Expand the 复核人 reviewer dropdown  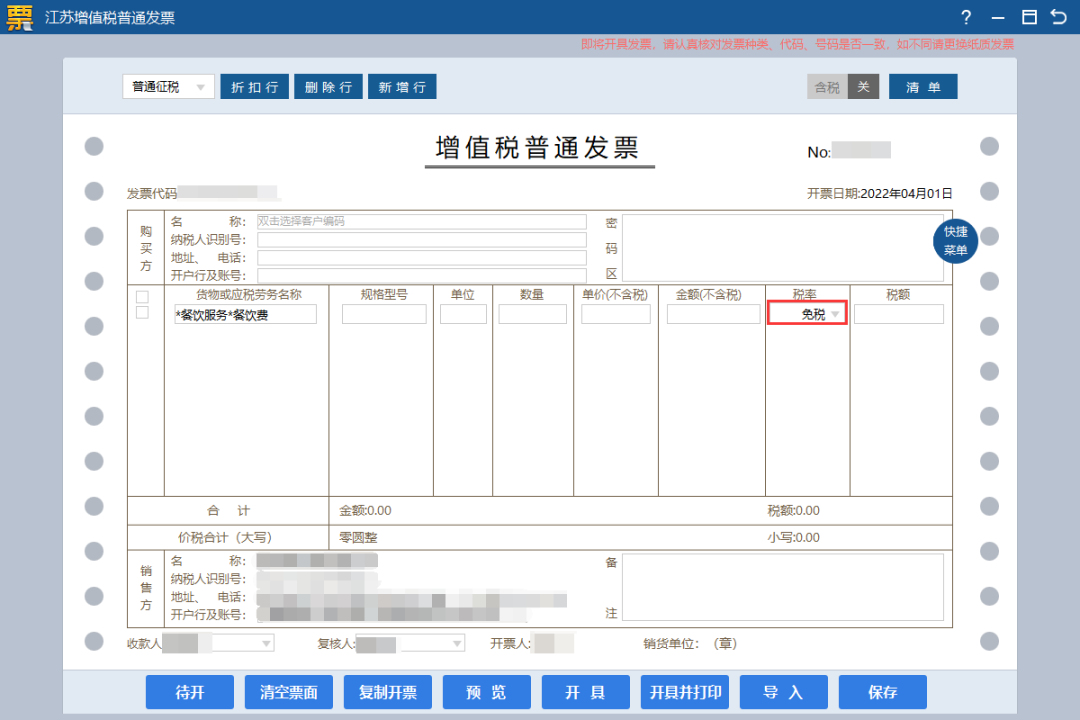[456, 643]
